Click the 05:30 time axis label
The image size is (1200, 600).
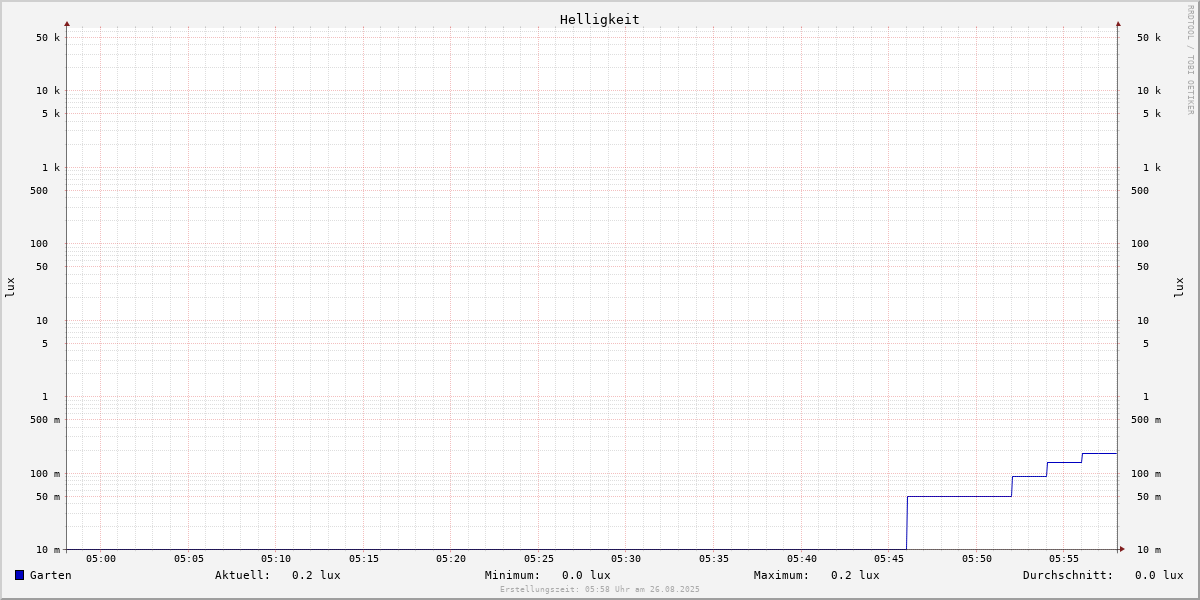click(626, 559)
